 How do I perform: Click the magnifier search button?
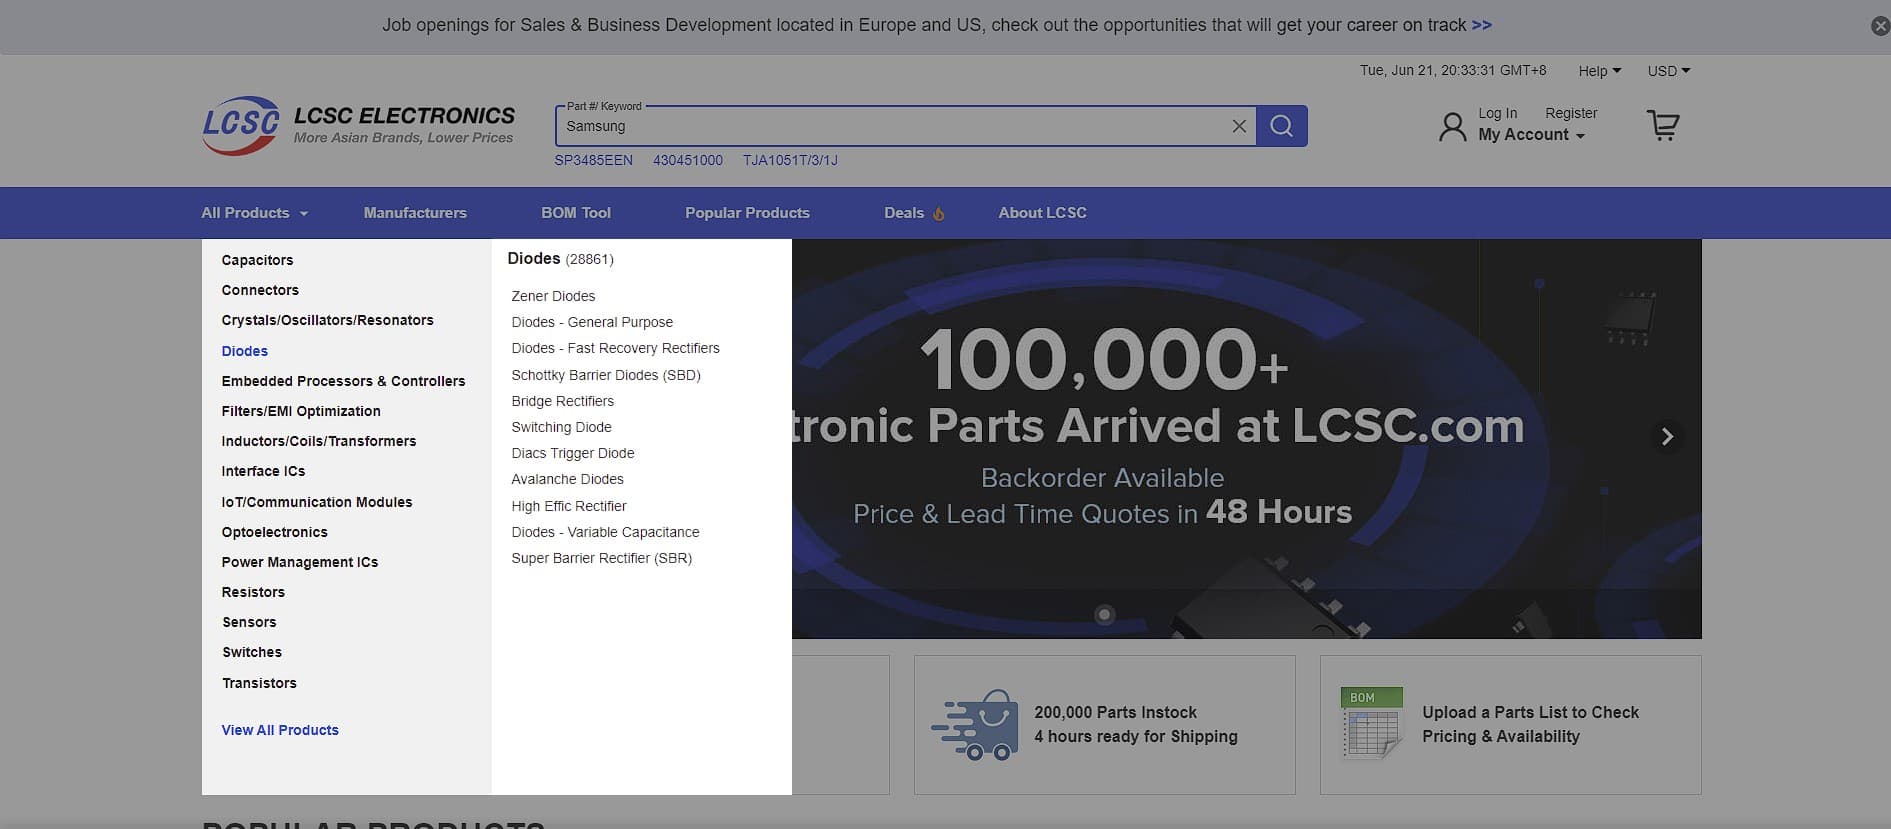[x=1281, y=126]
